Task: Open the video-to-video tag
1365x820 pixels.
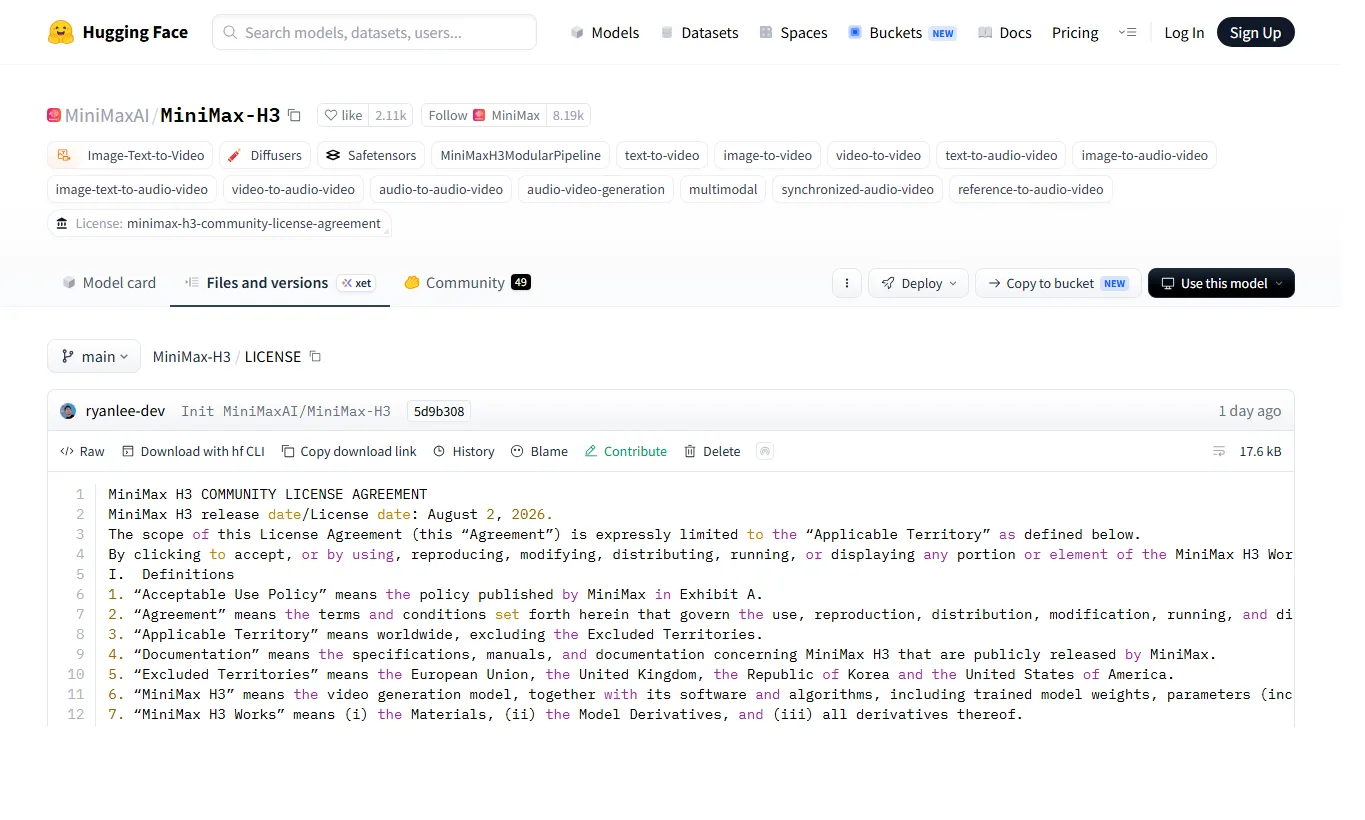Action: coord(879,155)
